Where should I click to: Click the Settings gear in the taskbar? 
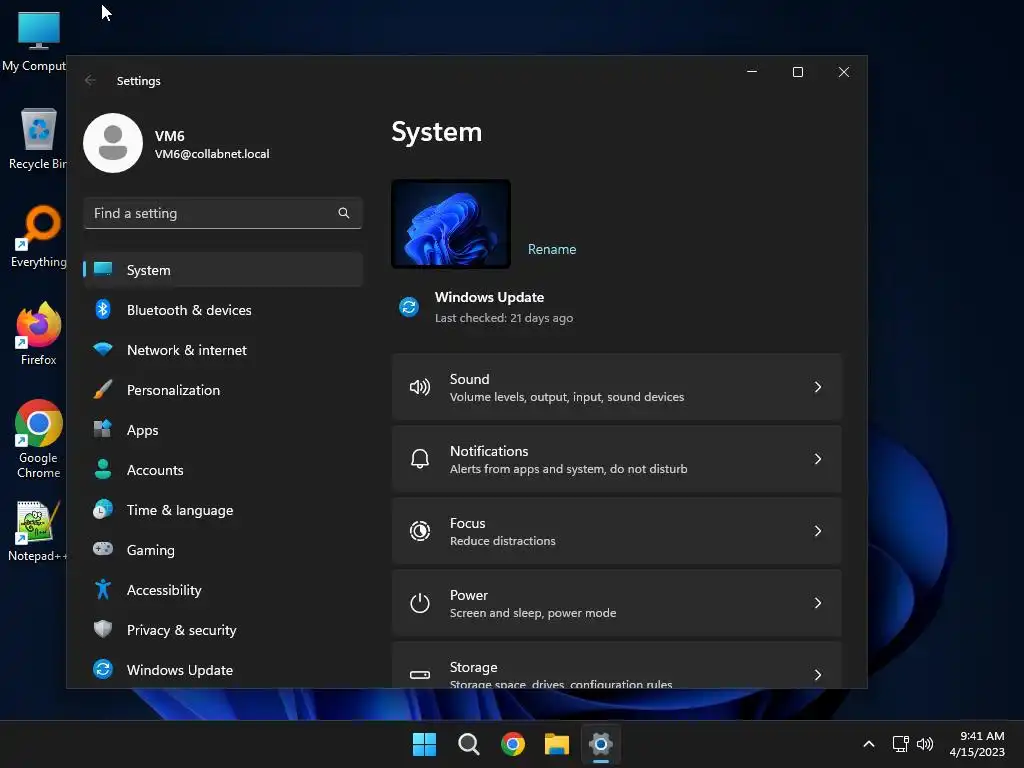(601, 744)
